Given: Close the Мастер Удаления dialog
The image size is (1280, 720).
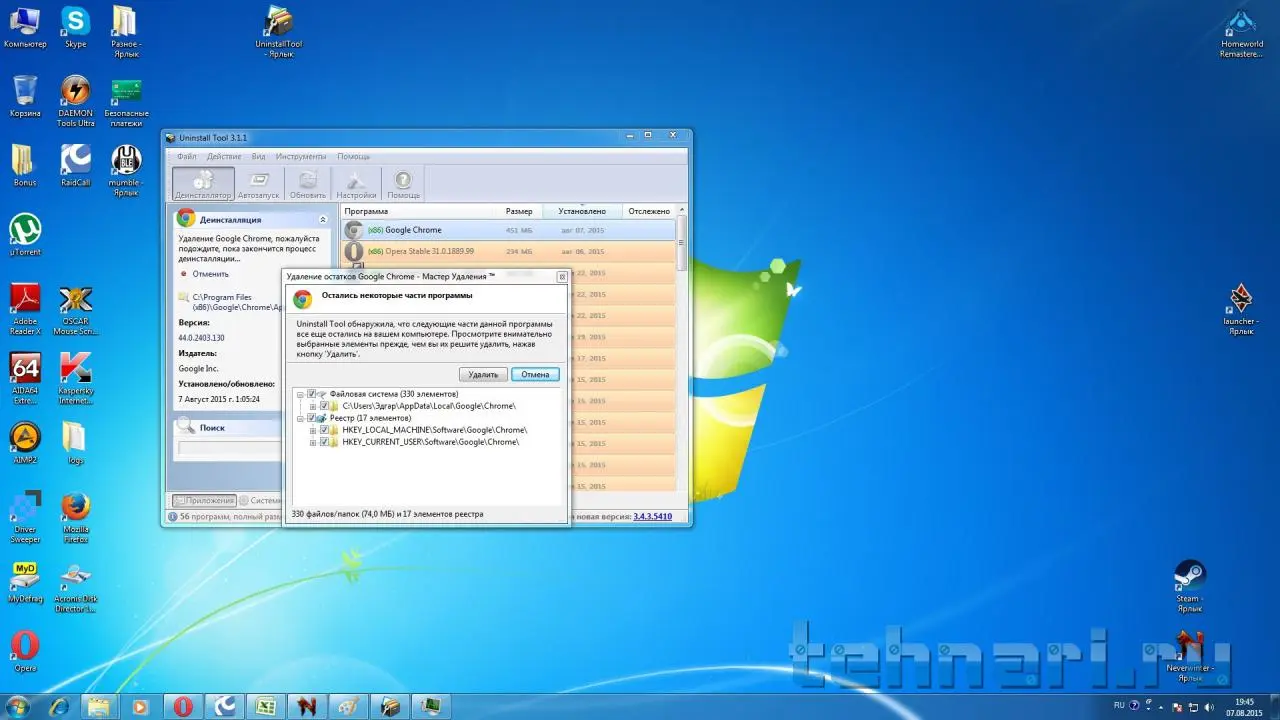Looking at the screenshot, I should pyautogui.click(x=561, y=276).
